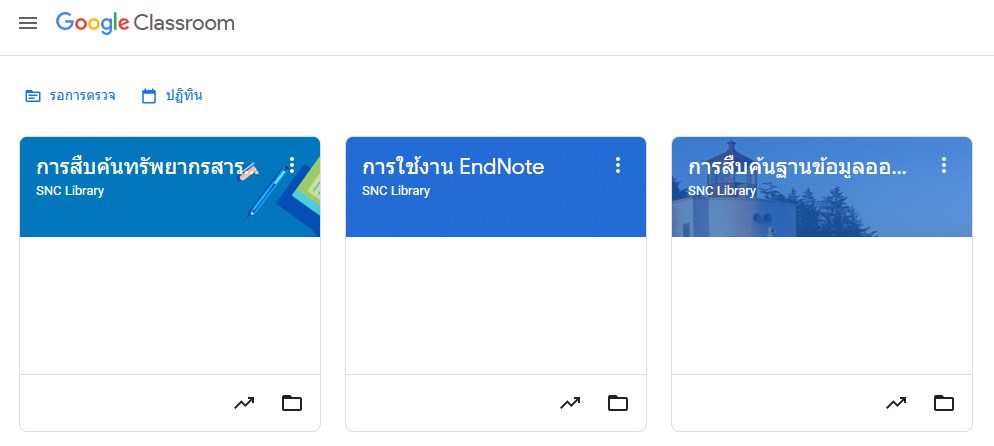Open the การสืบค้นฐานข้อมูลออ class title
The height and width of the screenshot is (446, 994).
coord(797,167)
